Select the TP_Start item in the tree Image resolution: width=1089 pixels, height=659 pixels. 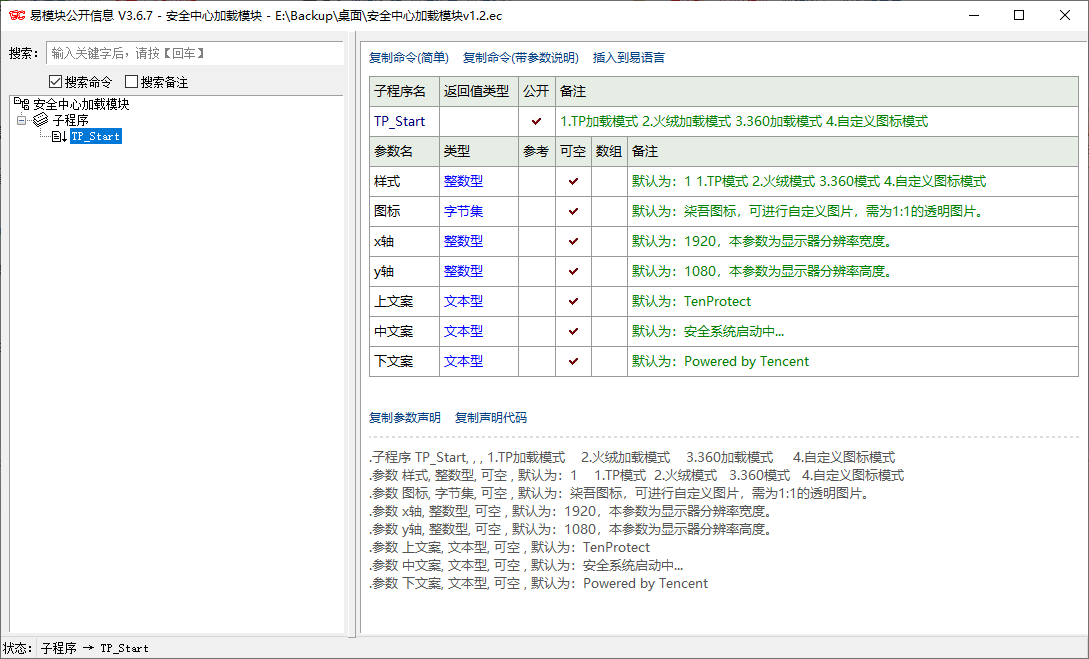click(96, 137)
